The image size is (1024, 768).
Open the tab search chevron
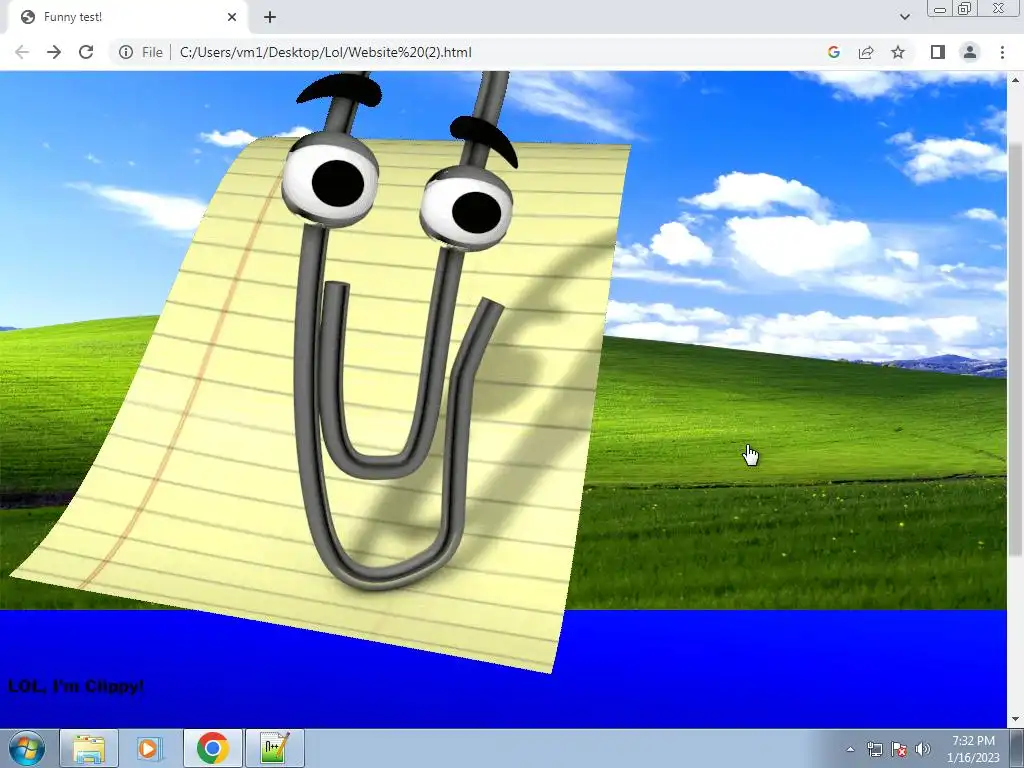point(904,17)
